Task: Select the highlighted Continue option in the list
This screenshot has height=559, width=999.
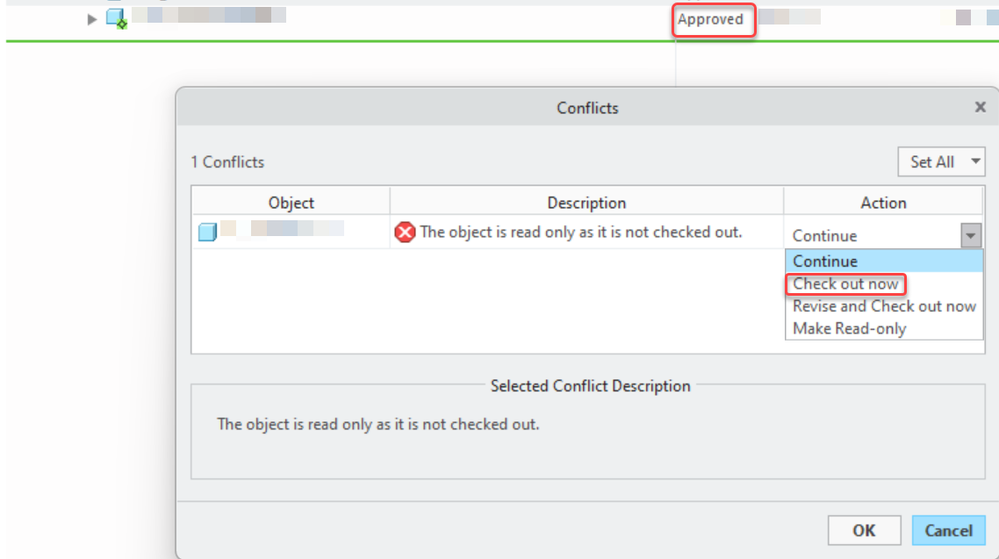Action: pos(825,261)
